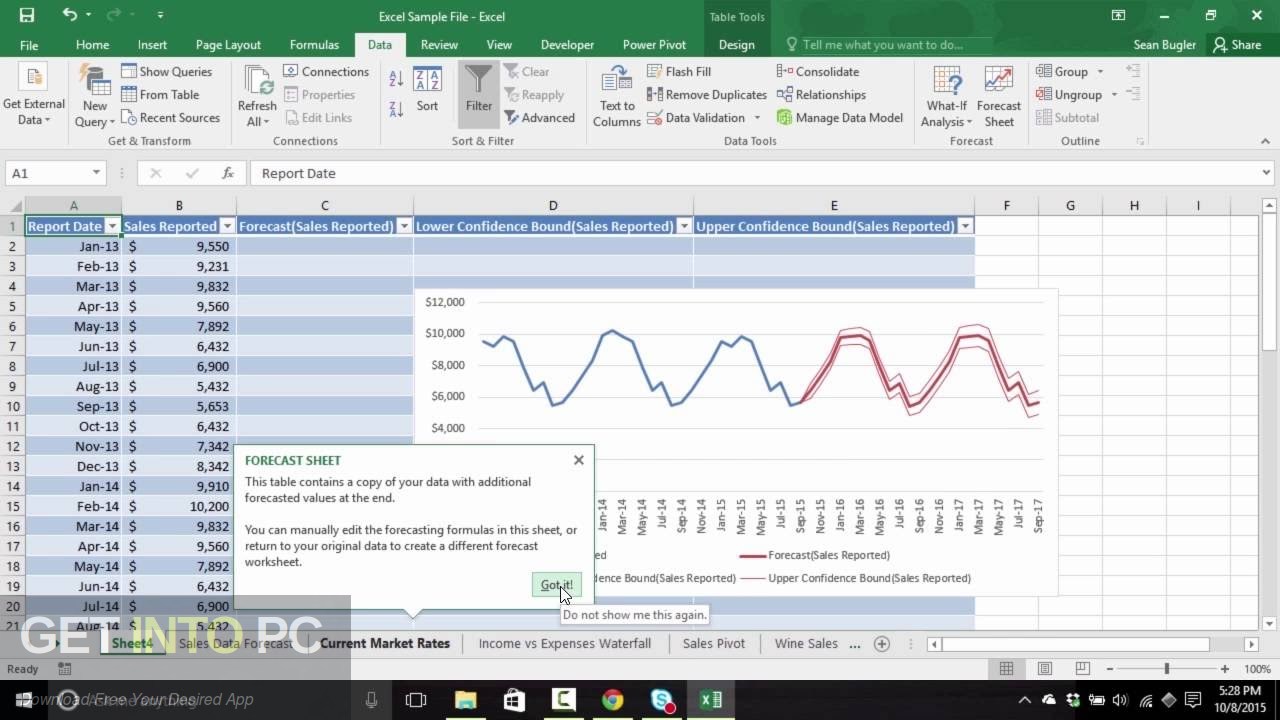Click the Share button

point(1237,45)
